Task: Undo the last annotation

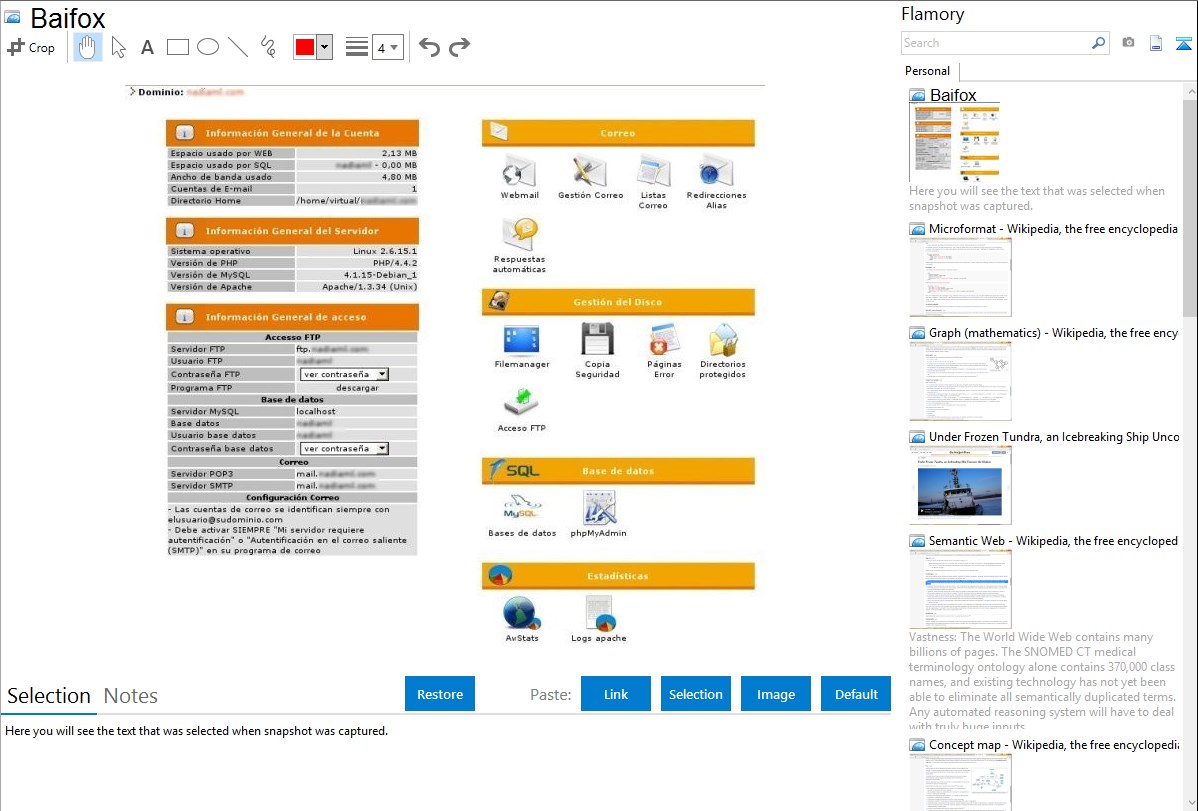Action: [x=429, y=47]
